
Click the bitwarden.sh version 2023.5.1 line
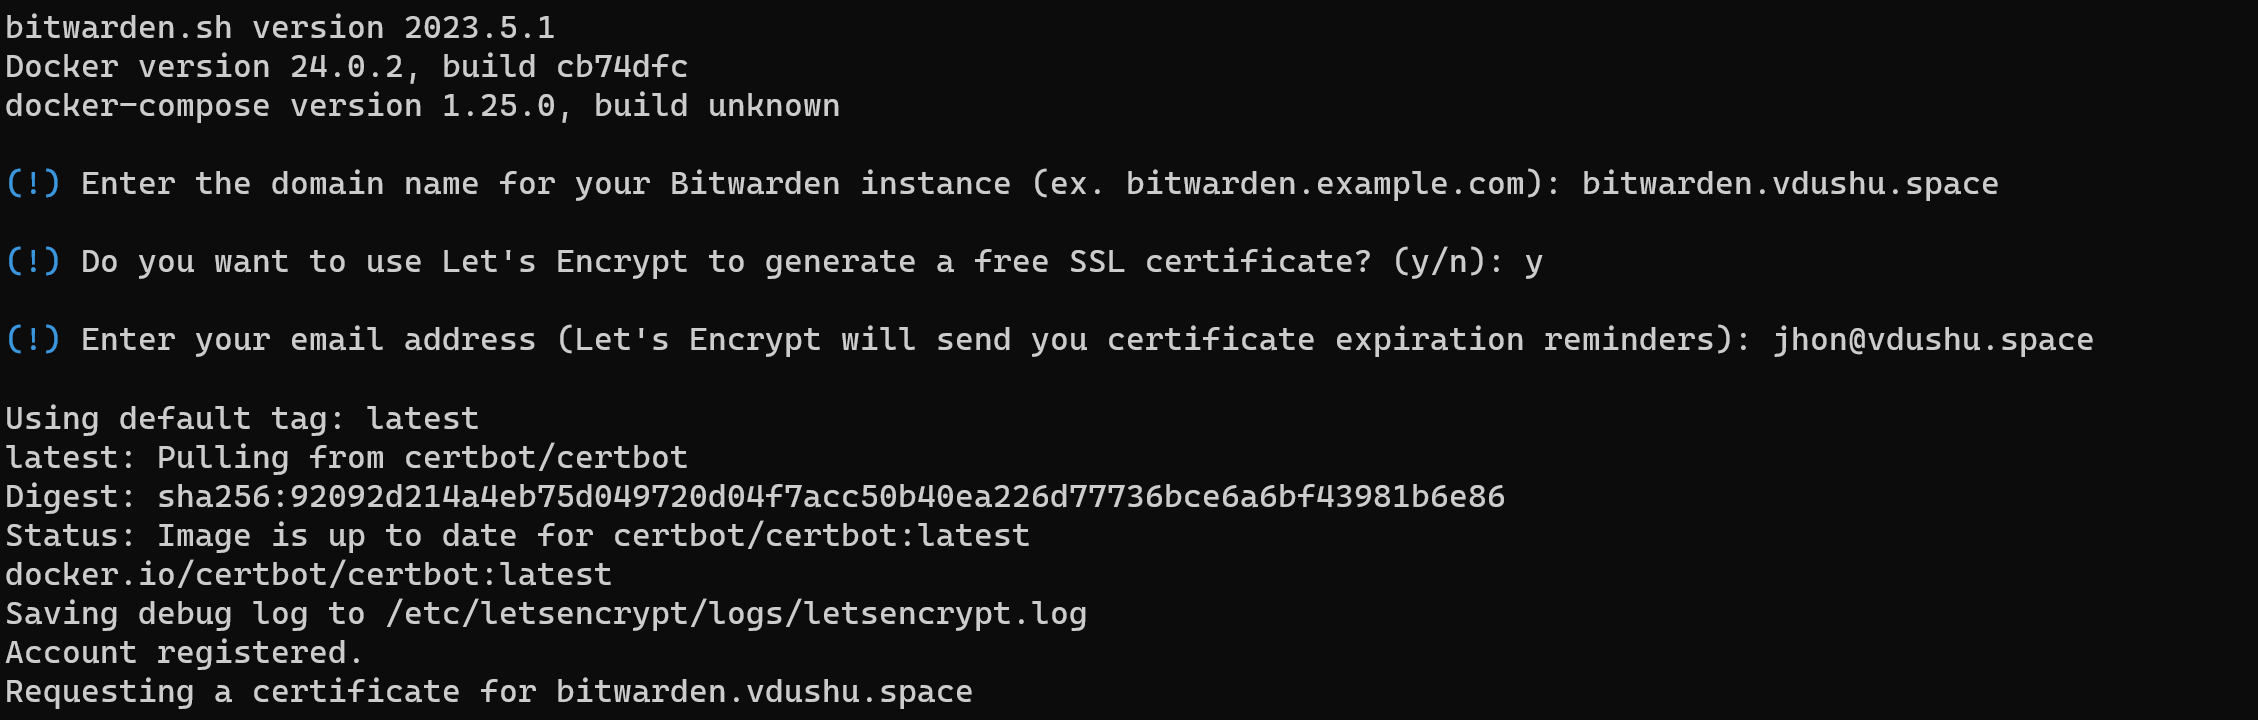tap(280, 27)
